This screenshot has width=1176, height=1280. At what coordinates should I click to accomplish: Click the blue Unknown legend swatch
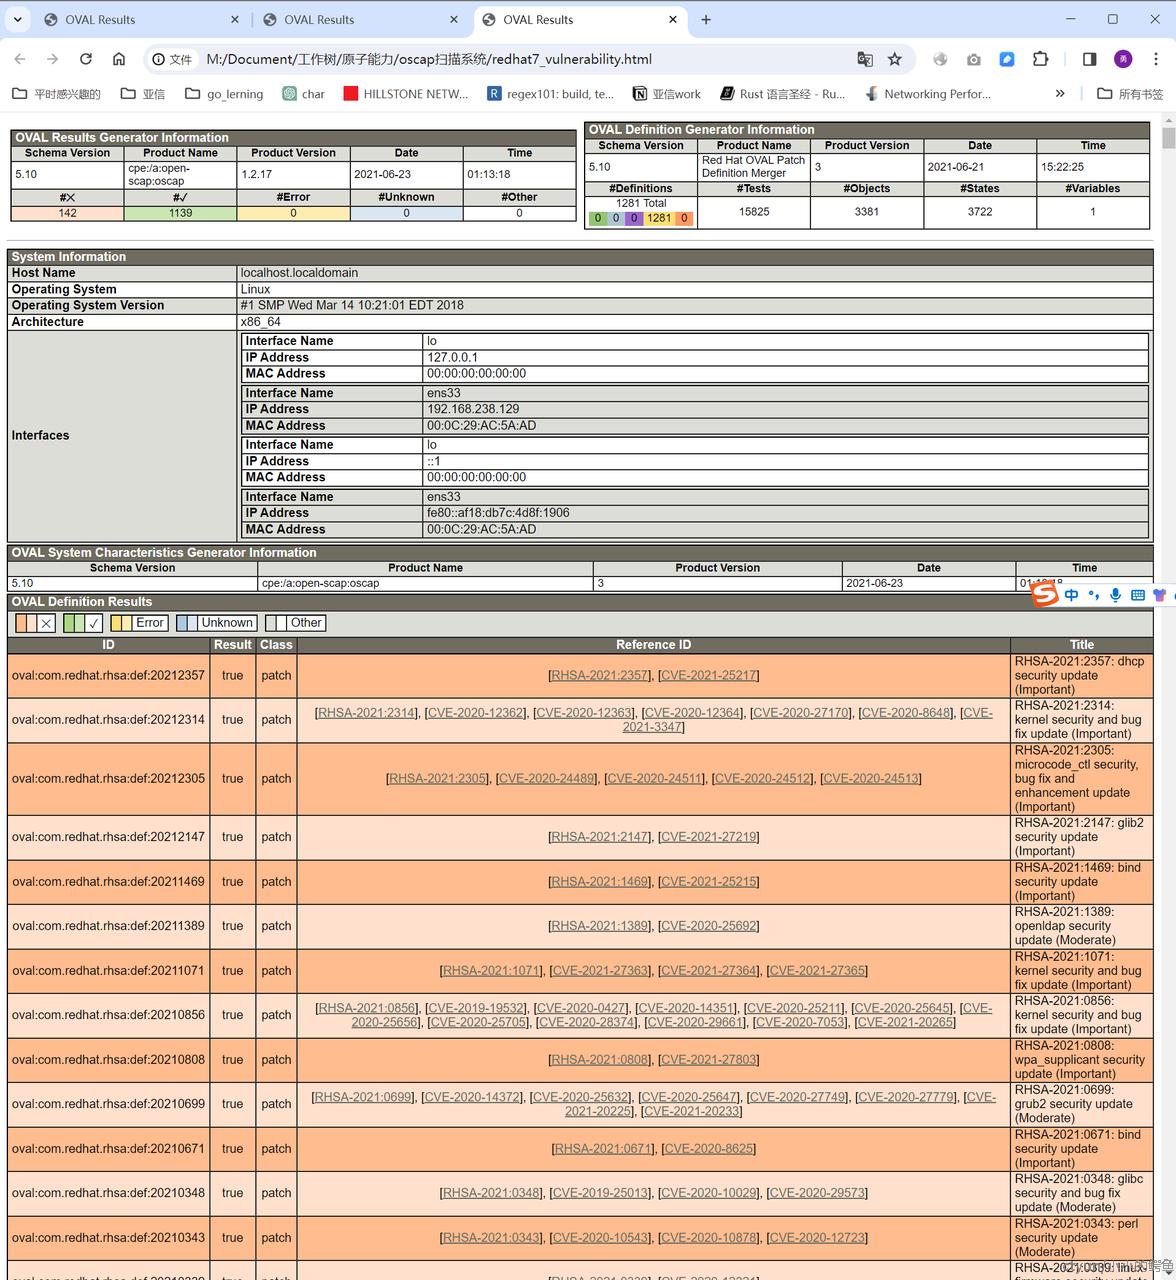(186, 623)
